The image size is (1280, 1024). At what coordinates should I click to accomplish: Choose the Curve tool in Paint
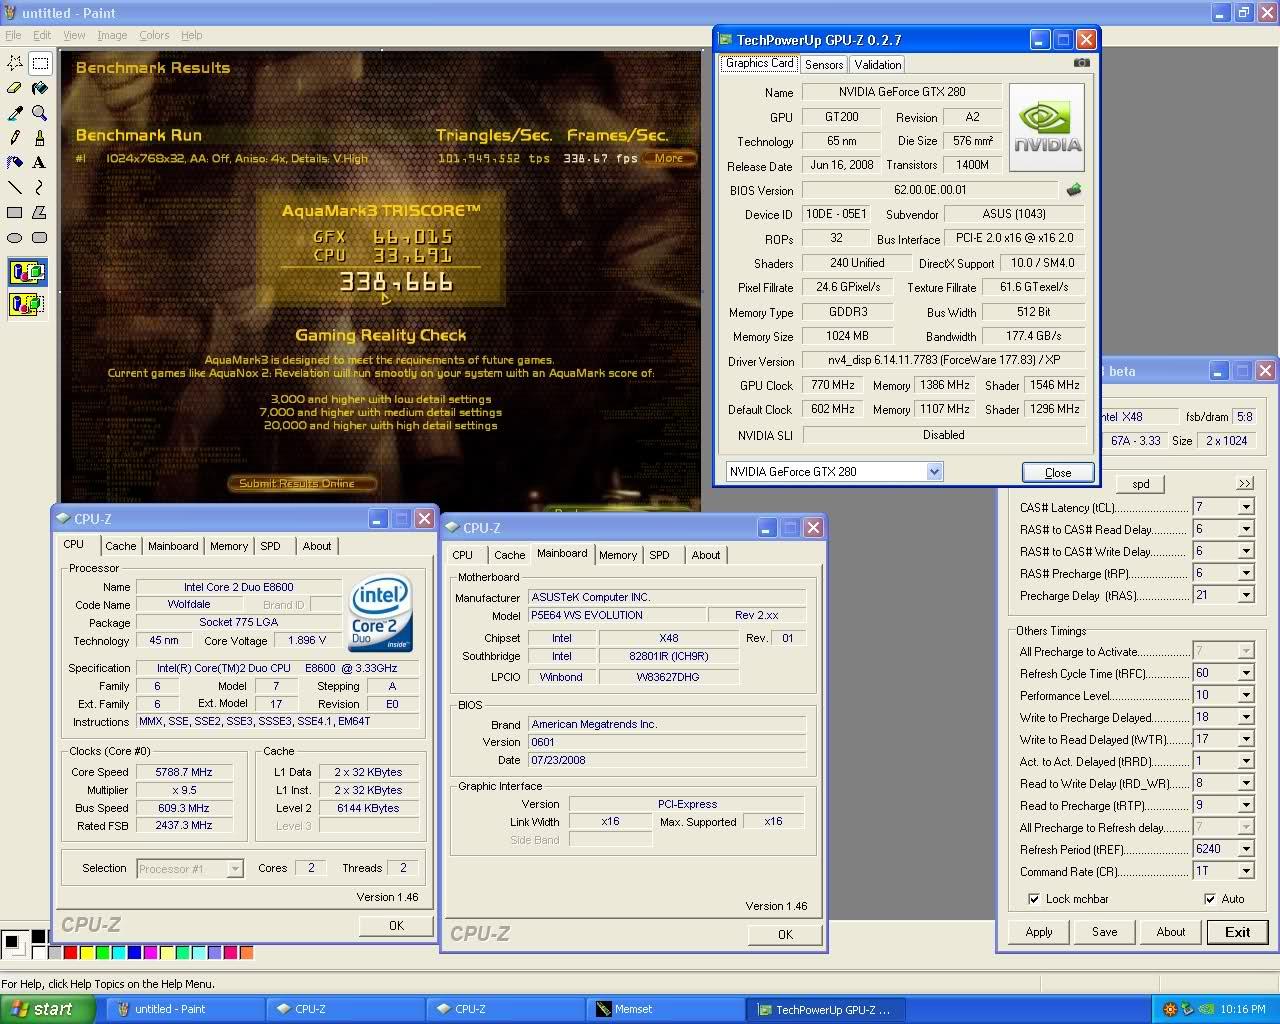coord(40,187)
